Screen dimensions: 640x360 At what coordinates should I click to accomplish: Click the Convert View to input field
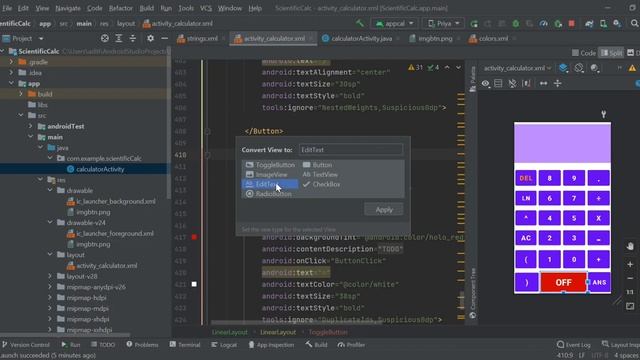click(351, 150)
